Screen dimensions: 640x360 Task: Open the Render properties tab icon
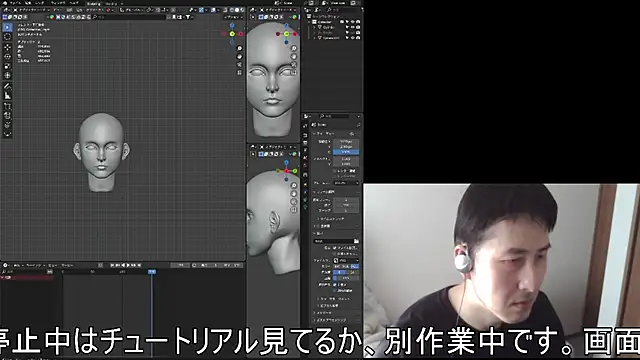pyautogui.click(x=305, y=135)
